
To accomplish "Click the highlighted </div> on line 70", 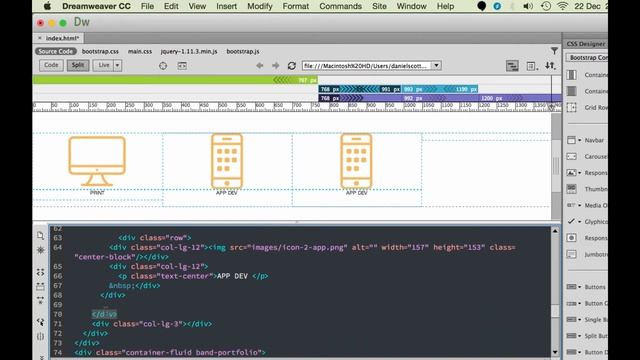I will 104,314.
